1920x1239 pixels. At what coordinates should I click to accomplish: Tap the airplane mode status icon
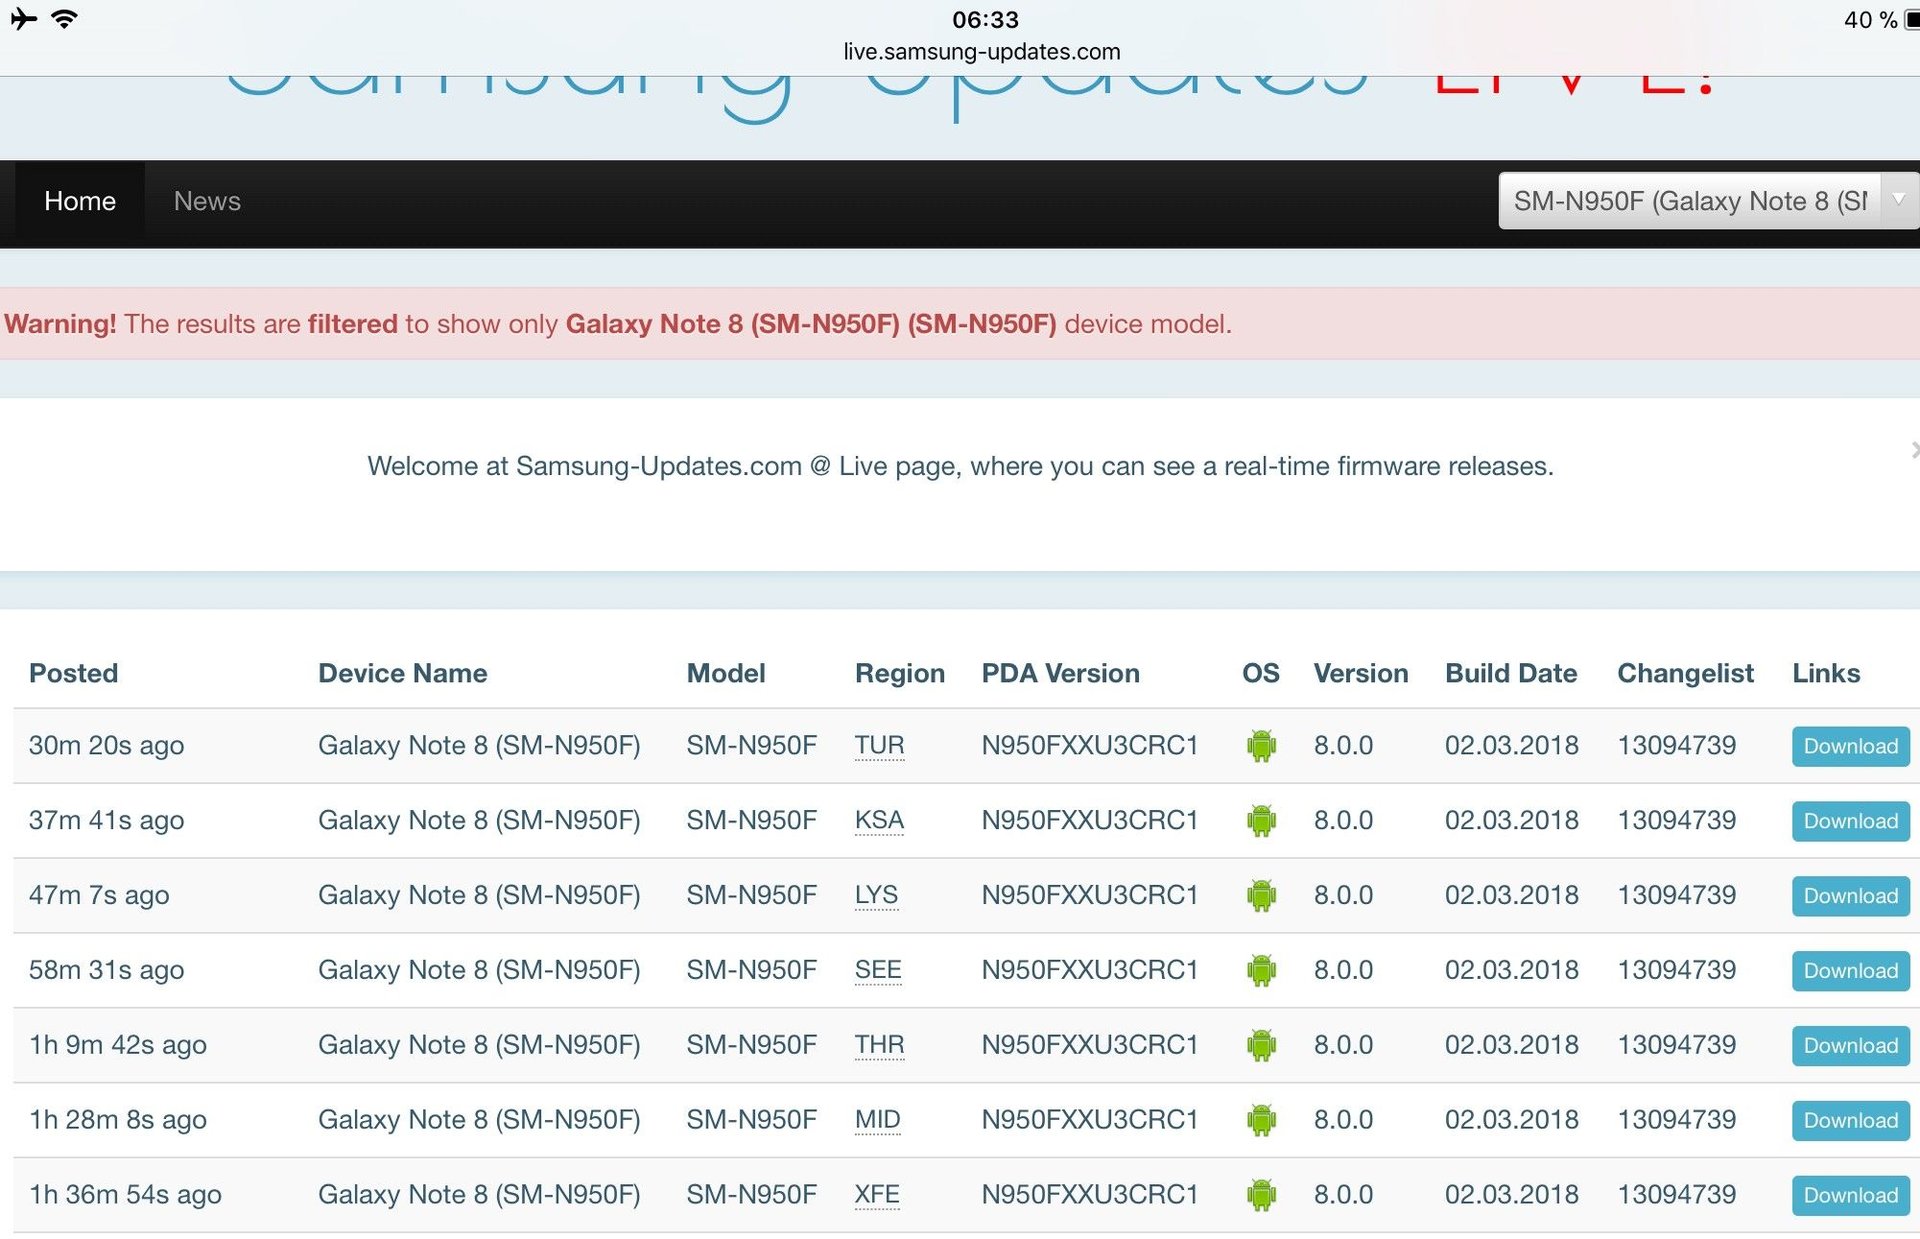pyautogui.click(x=23, y=19)
